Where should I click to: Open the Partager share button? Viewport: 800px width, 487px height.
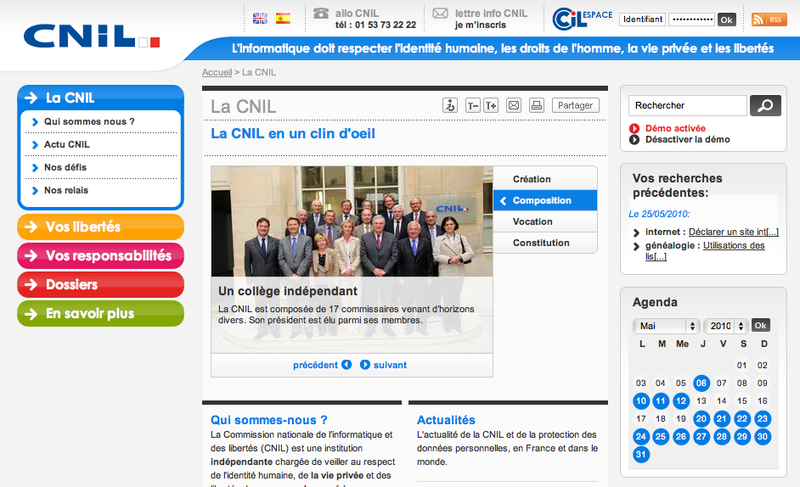click(576, 106)
